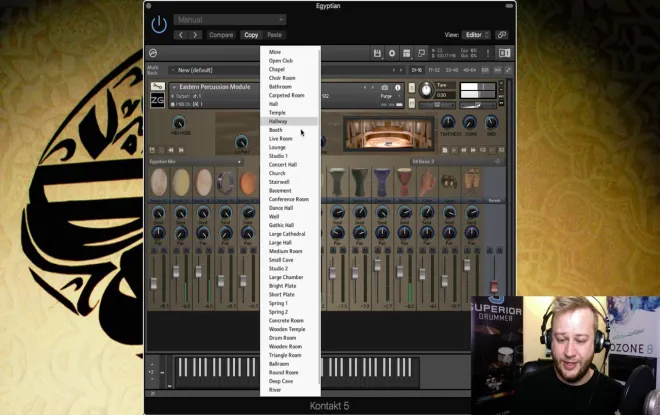Image resolution: width=660 pixels, height=415 pixels.
Task: Select Spring 1 reverb preset
Action: point(278,303)
